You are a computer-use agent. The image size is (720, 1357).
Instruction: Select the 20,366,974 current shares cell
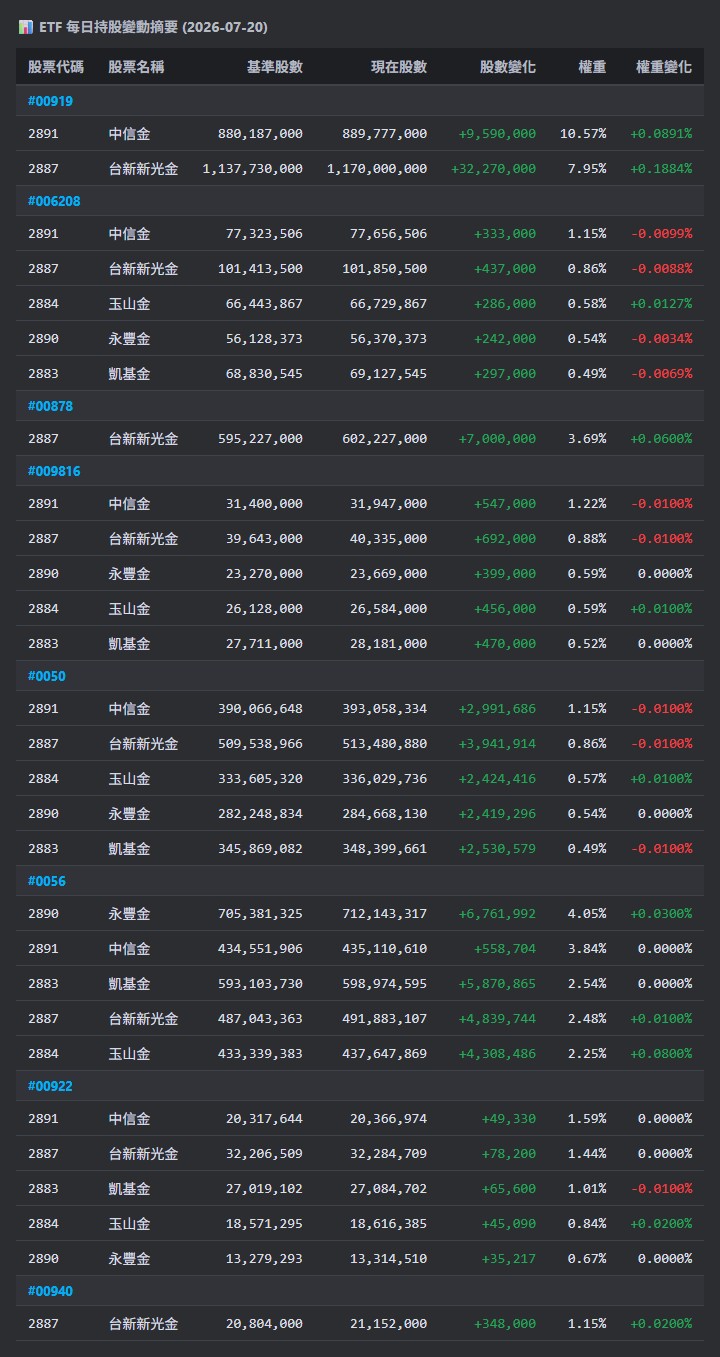388,1118
